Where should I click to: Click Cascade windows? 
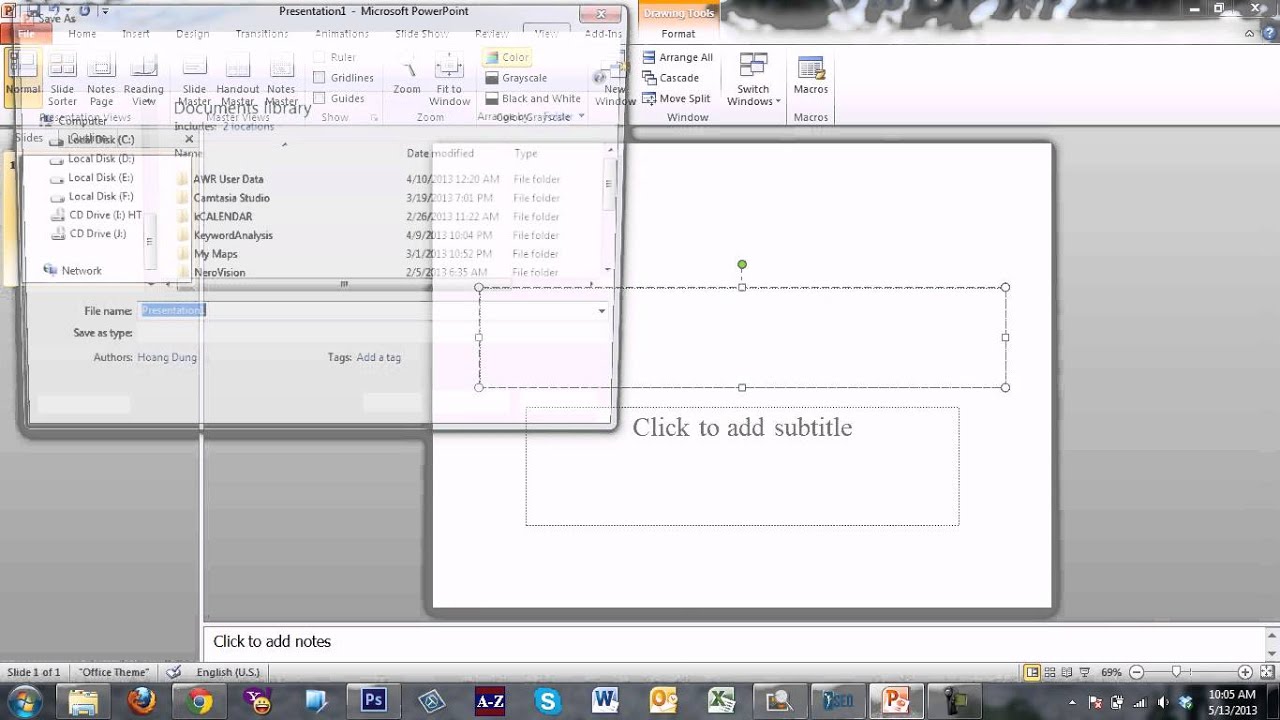[x=671, y=78]
